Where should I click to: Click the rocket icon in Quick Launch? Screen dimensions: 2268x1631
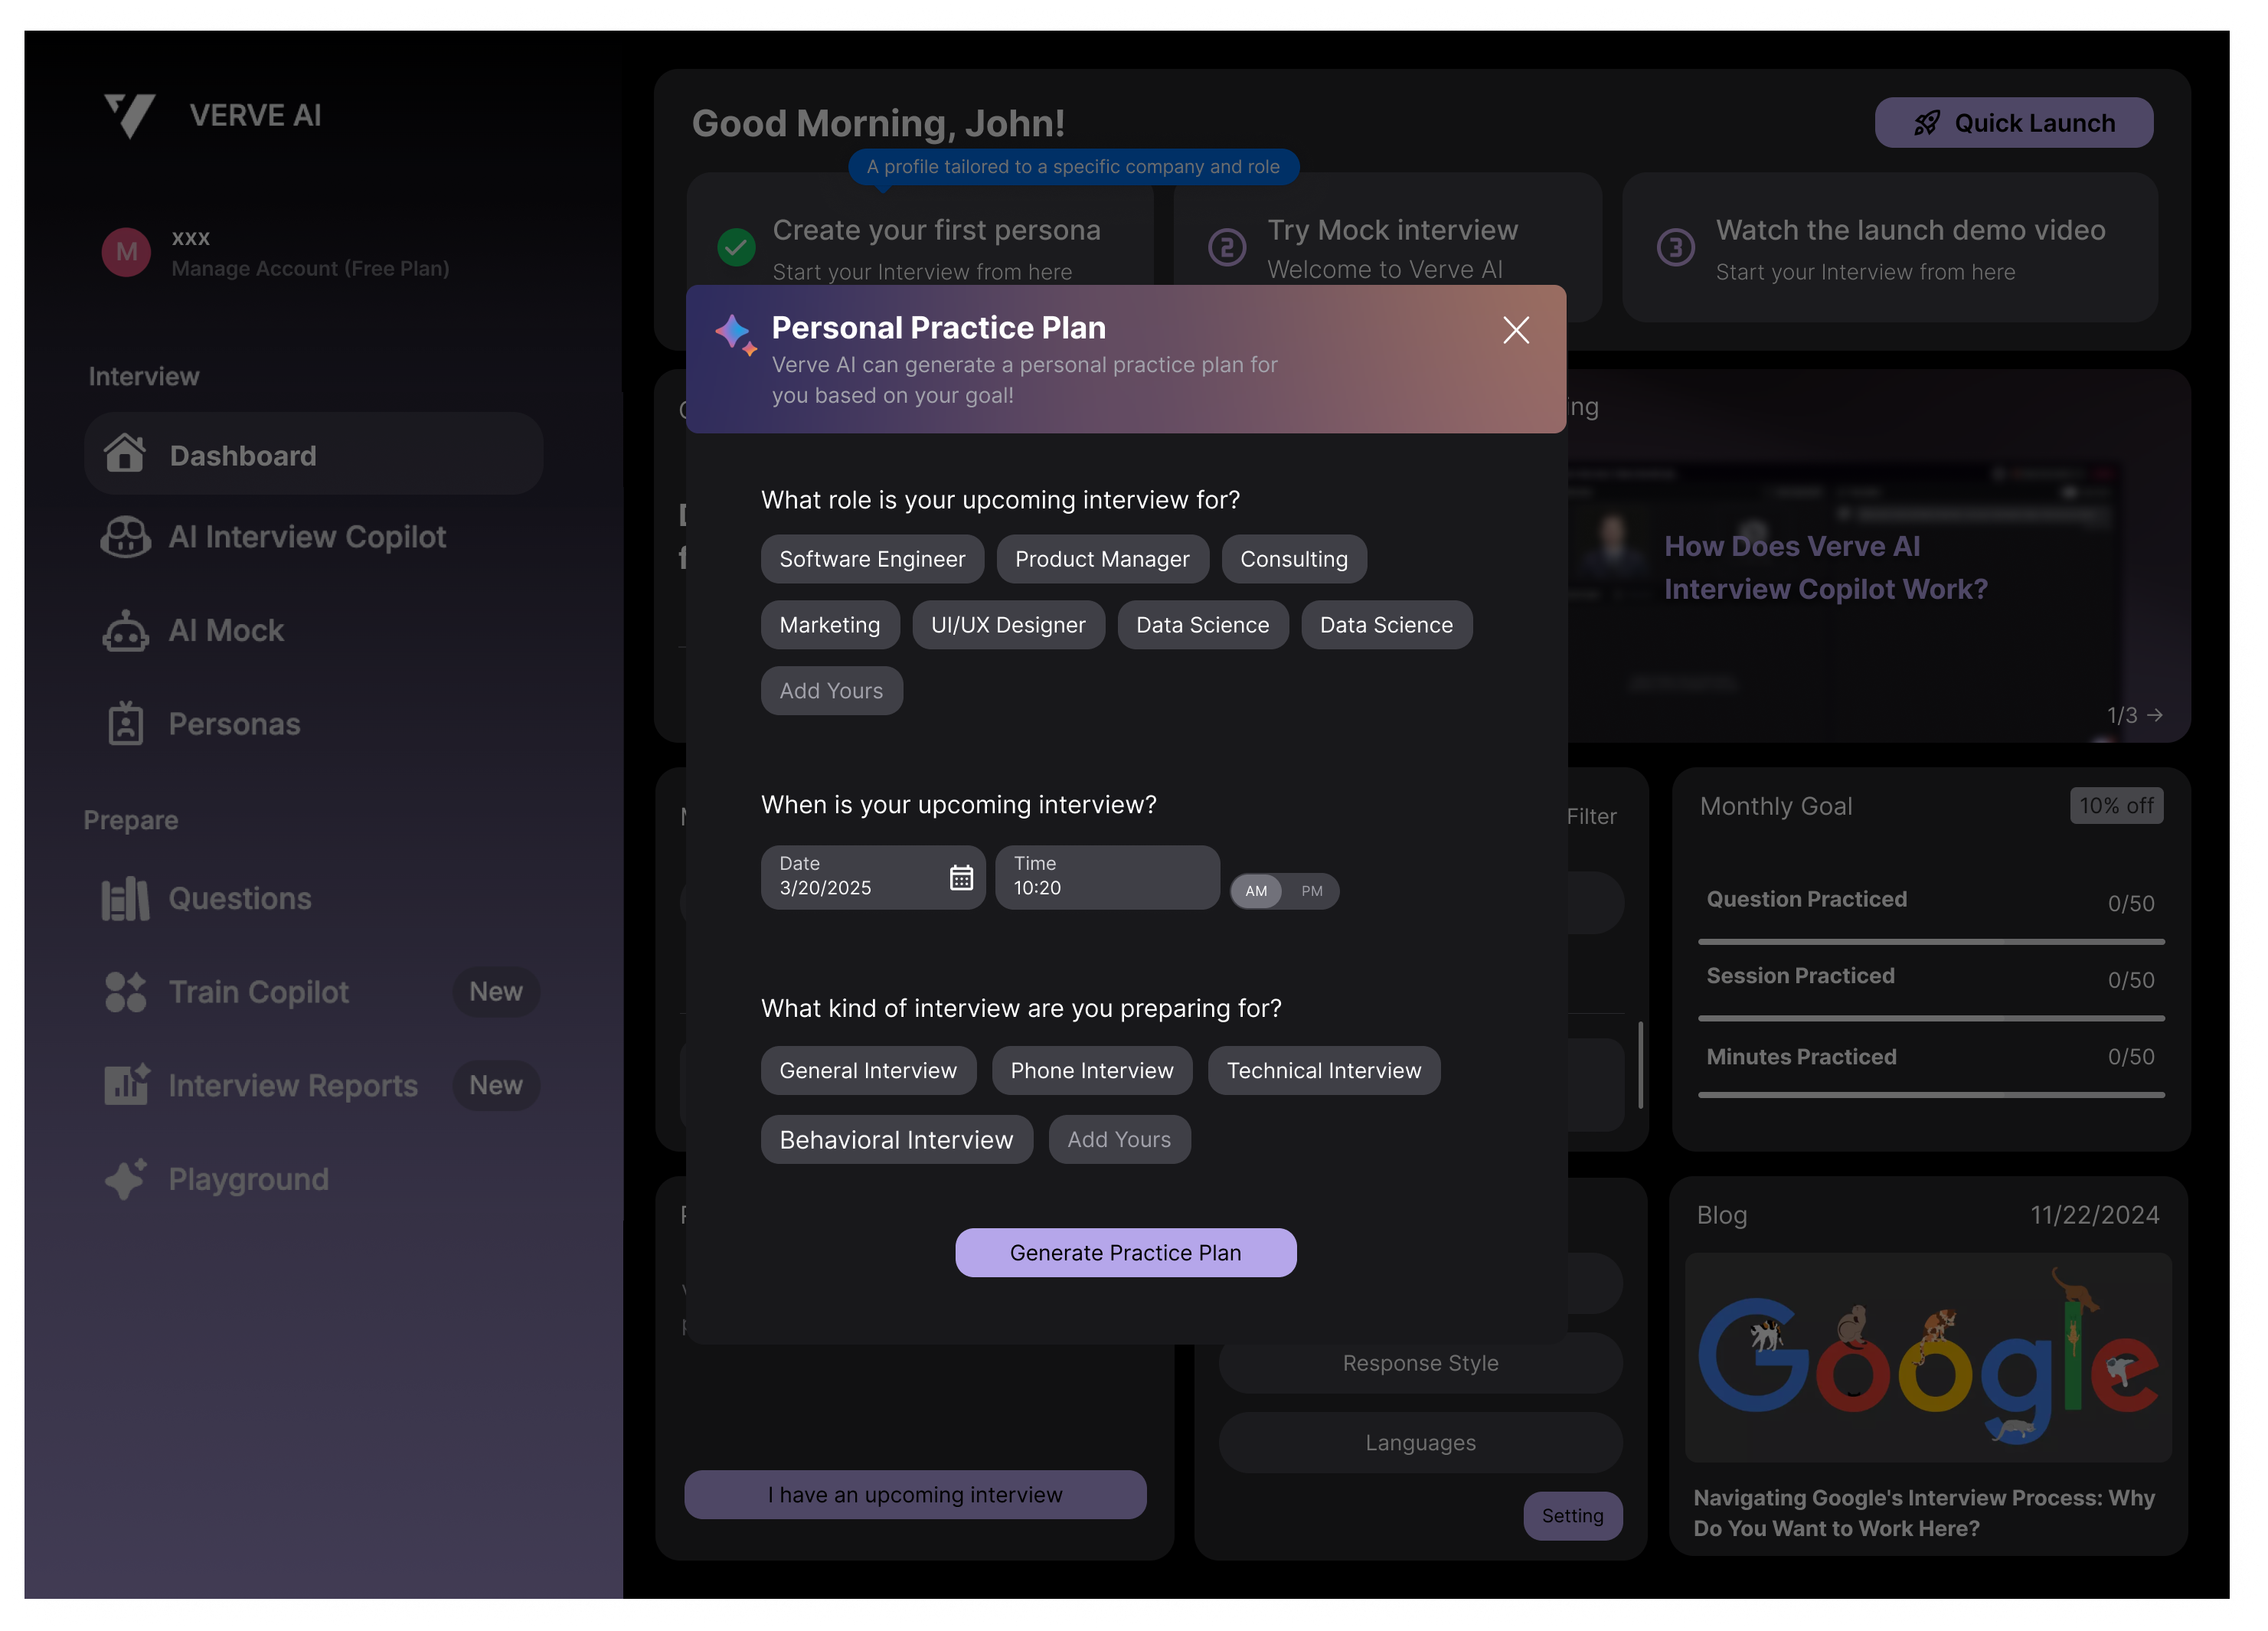click(1927, 123)
